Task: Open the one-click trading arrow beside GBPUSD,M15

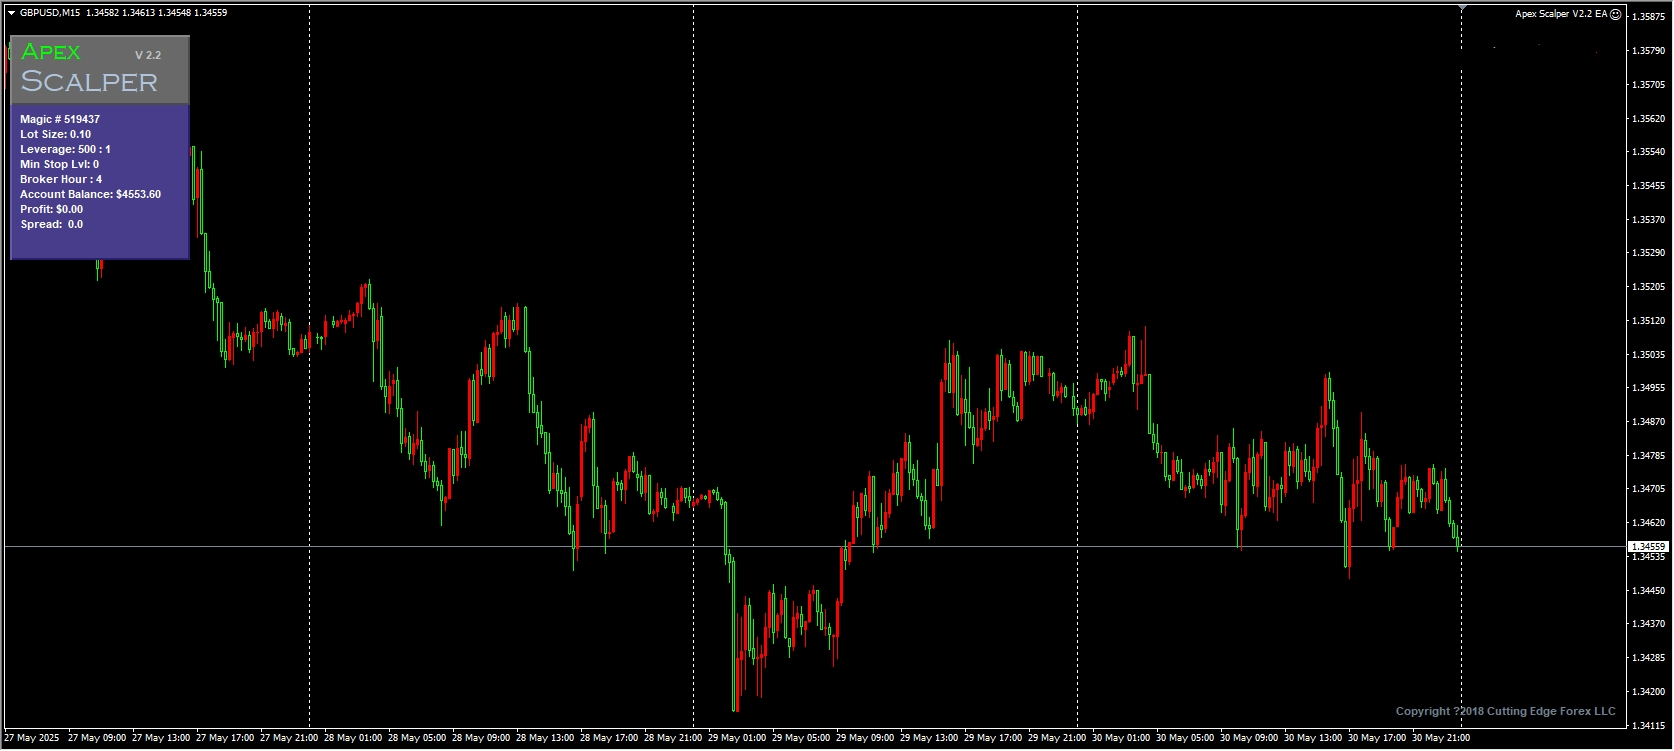Action: tap(11, 13)
